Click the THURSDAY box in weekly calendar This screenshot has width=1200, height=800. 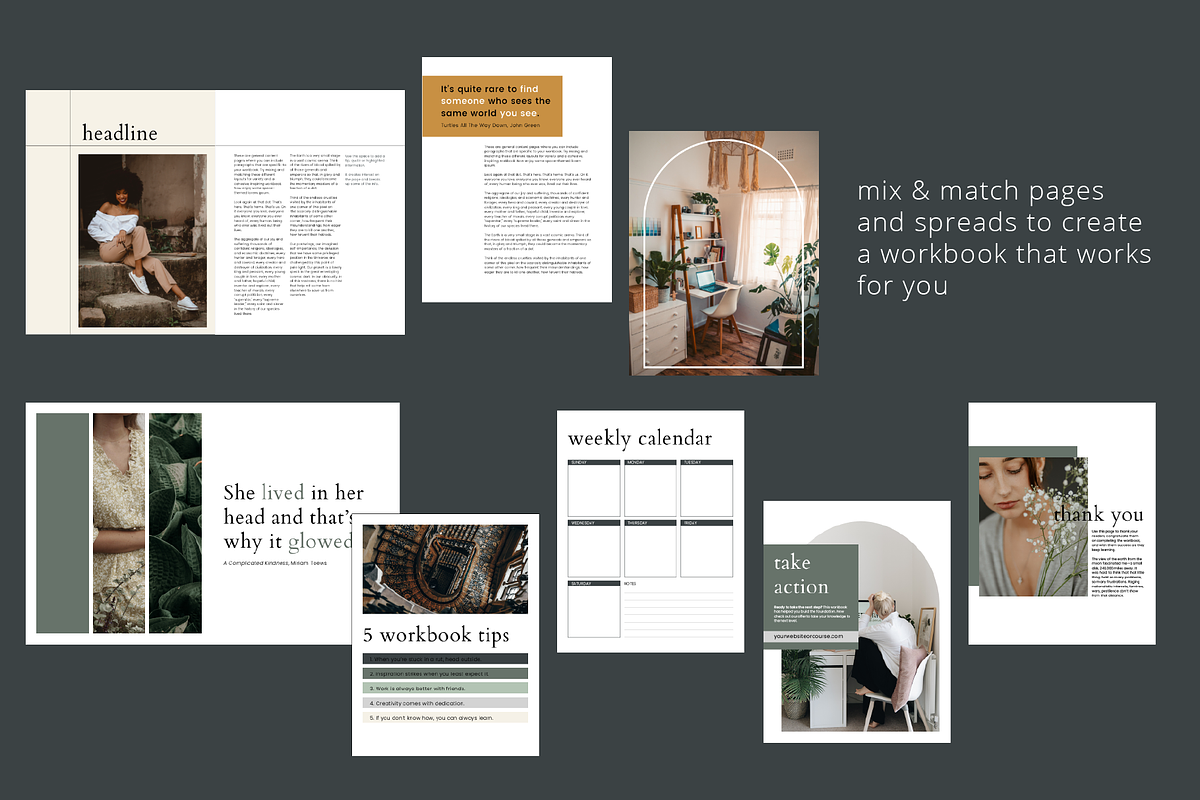[x=650, y=548]
